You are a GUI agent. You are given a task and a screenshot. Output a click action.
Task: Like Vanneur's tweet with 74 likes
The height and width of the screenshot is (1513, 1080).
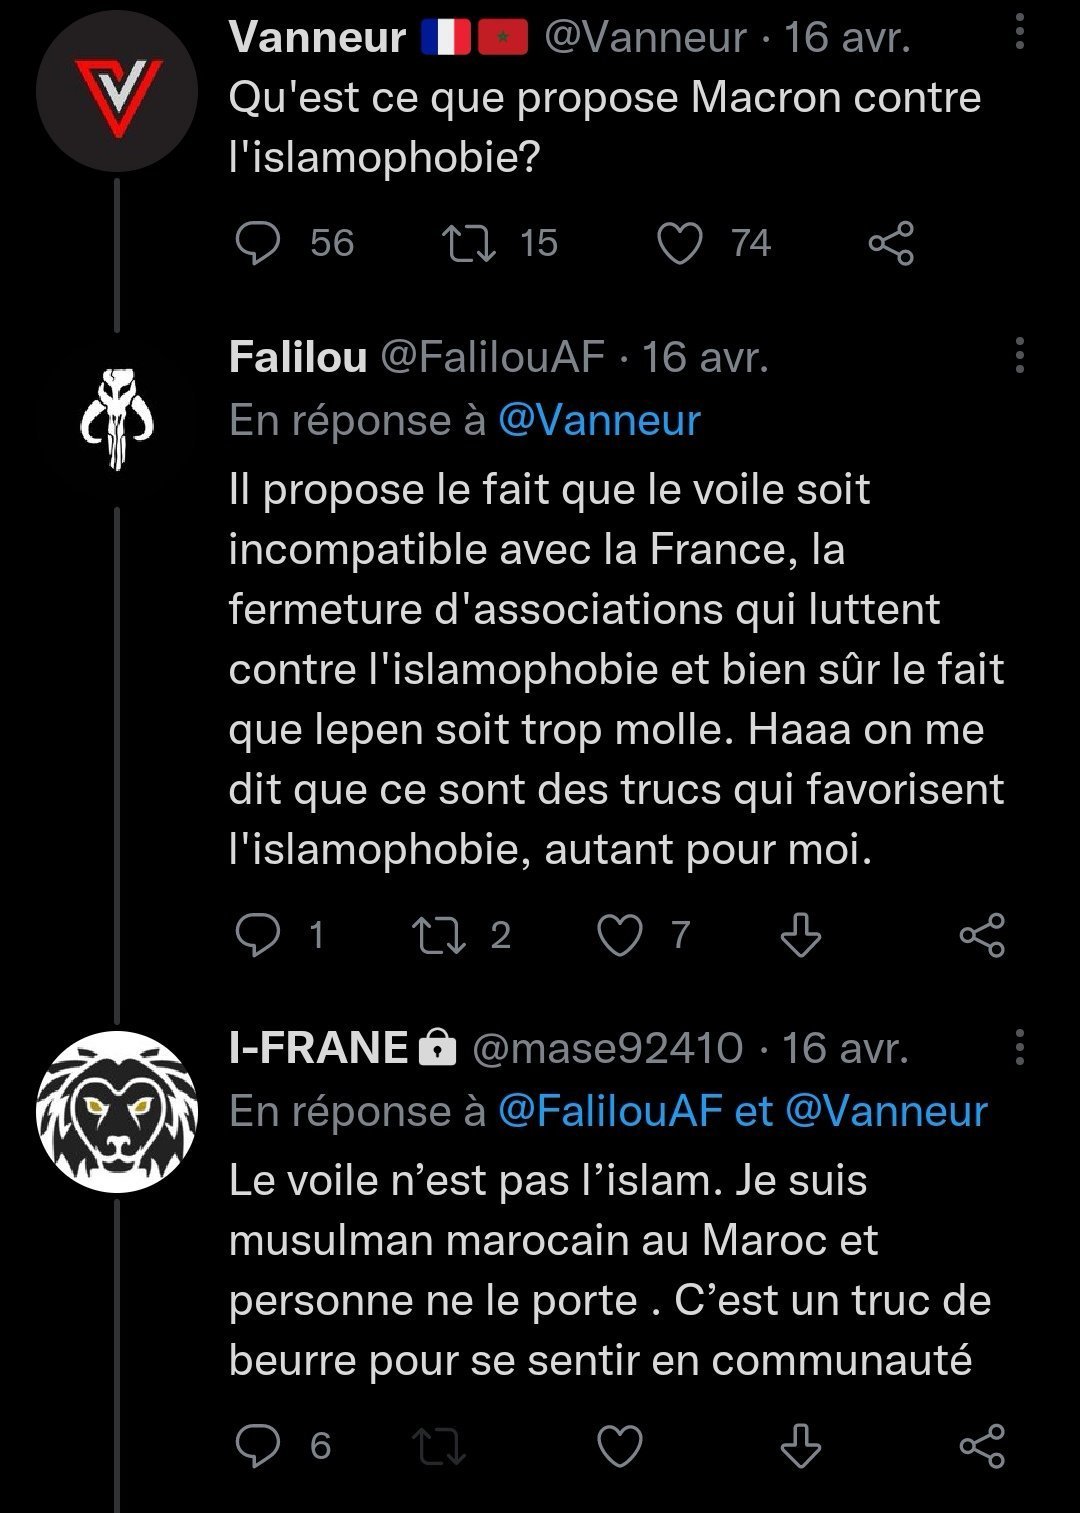[680, 243]
